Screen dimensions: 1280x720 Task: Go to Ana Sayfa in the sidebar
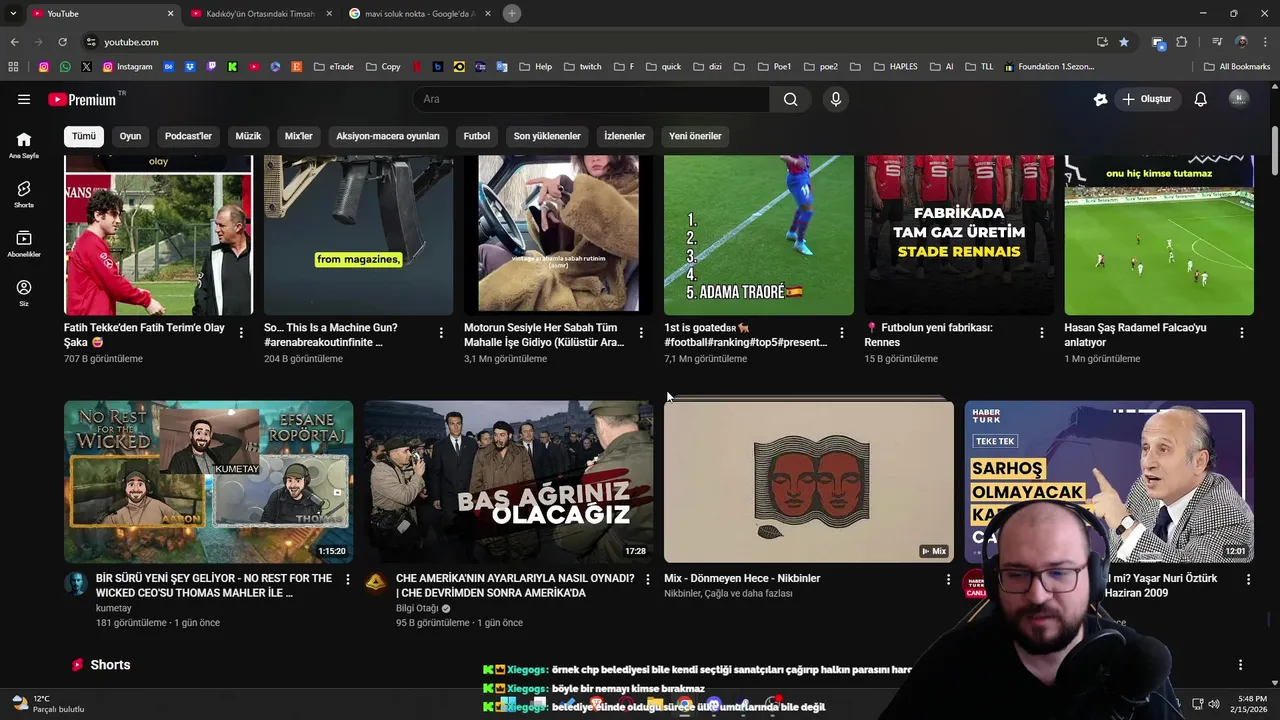[24, 145]
